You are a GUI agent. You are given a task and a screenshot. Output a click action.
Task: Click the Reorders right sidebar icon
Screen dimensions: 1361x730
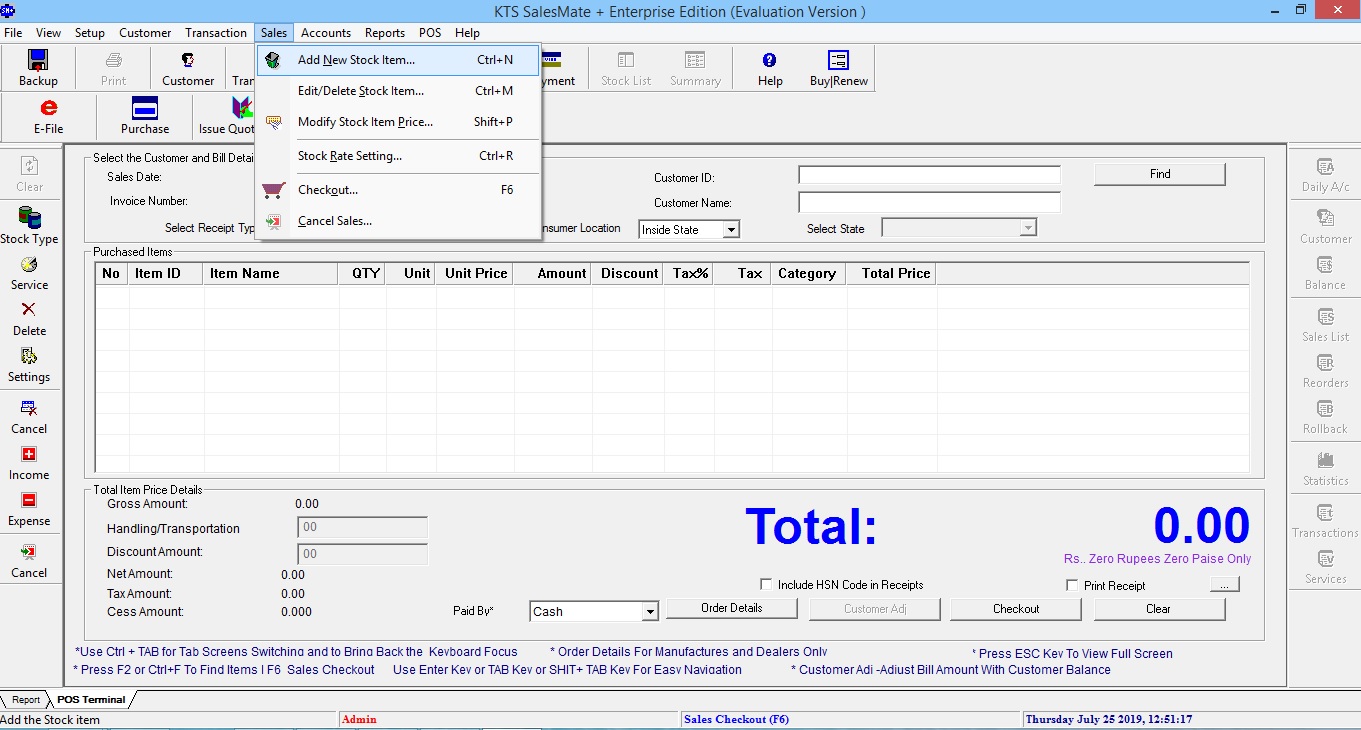[1326, 363]
